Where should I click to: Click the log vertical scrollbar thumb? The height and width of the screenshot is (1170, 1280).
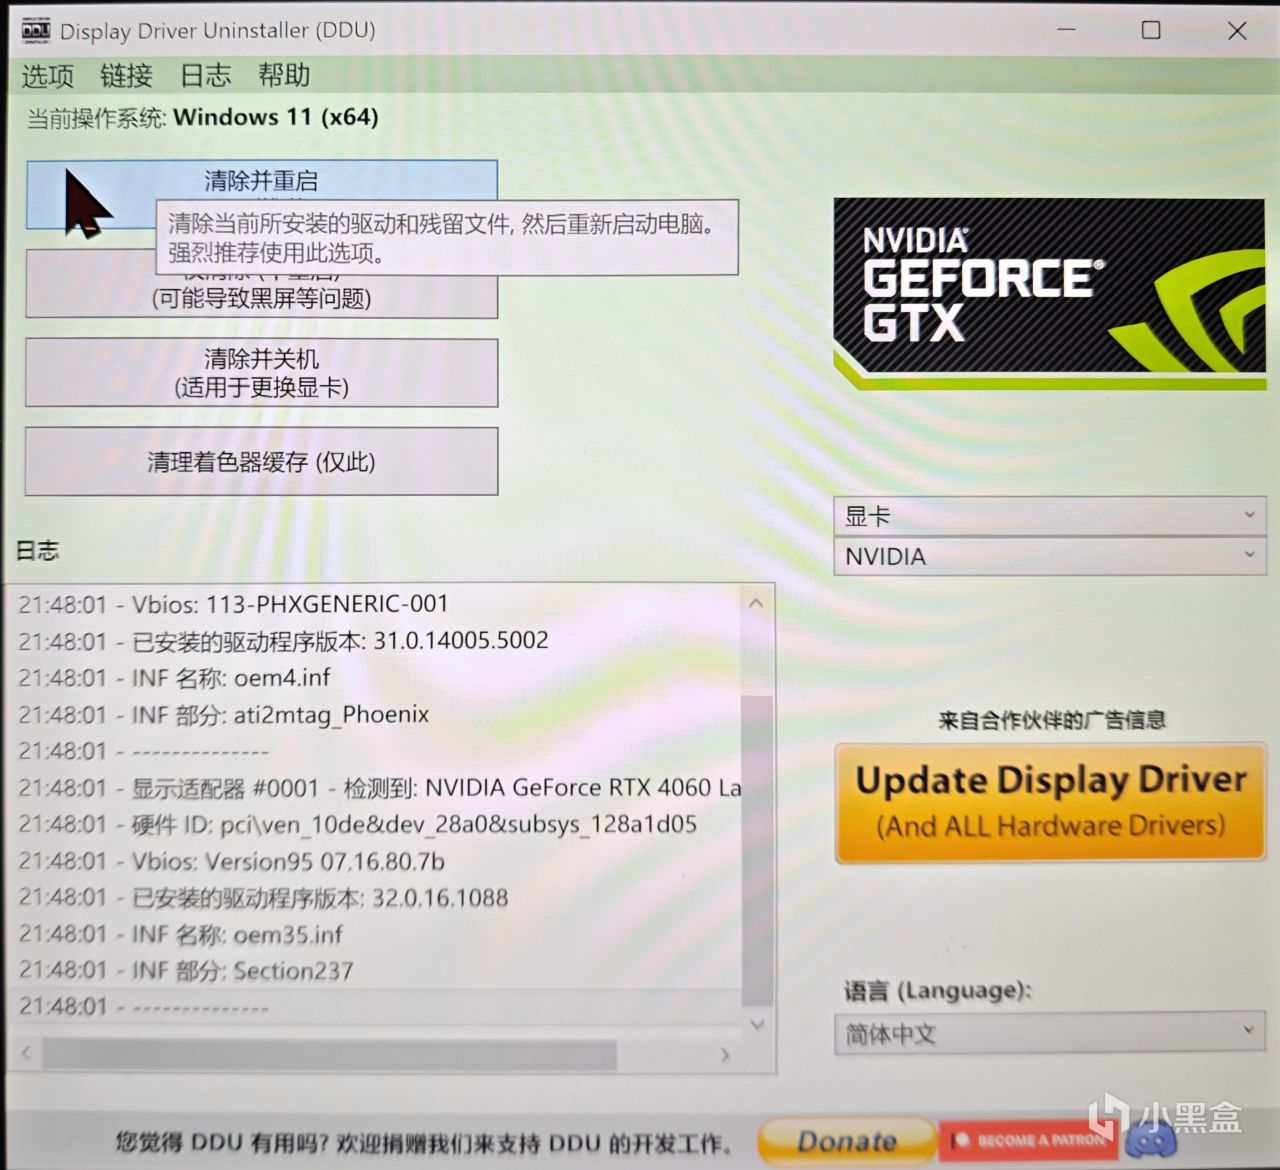click(757, 850)
